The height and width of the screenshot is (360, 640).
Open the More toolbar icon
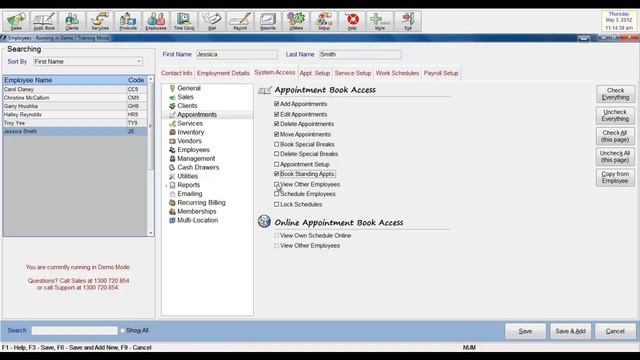click(x=380, y=21)
